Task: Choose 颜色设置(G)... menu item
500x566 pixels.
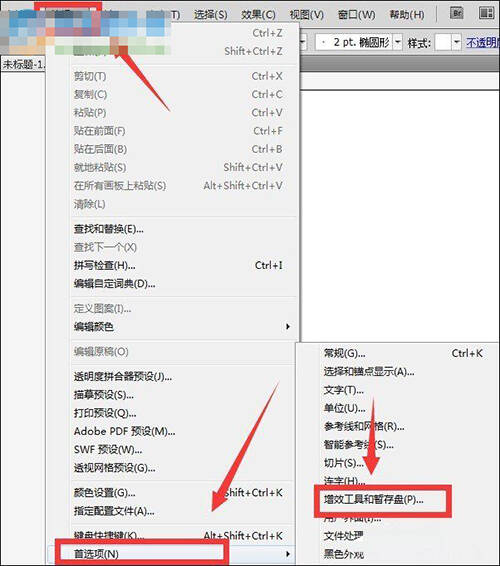Action: (105, 493)
